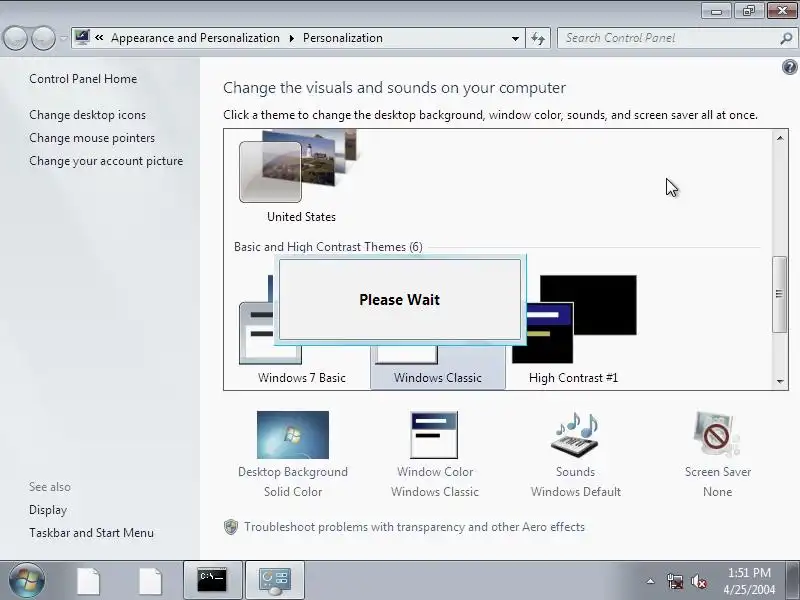Click the theme list scroll down arrow
The height and width of the screenshot is (600, 800).
(780, 381)
